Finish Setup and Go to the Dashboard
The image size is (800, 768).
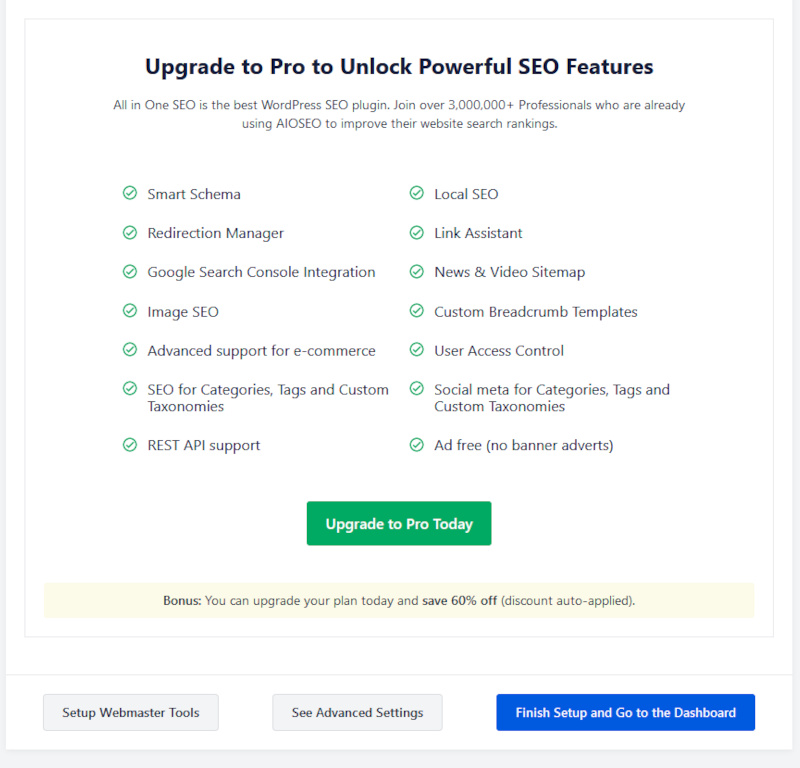click(x=626, y=712)
